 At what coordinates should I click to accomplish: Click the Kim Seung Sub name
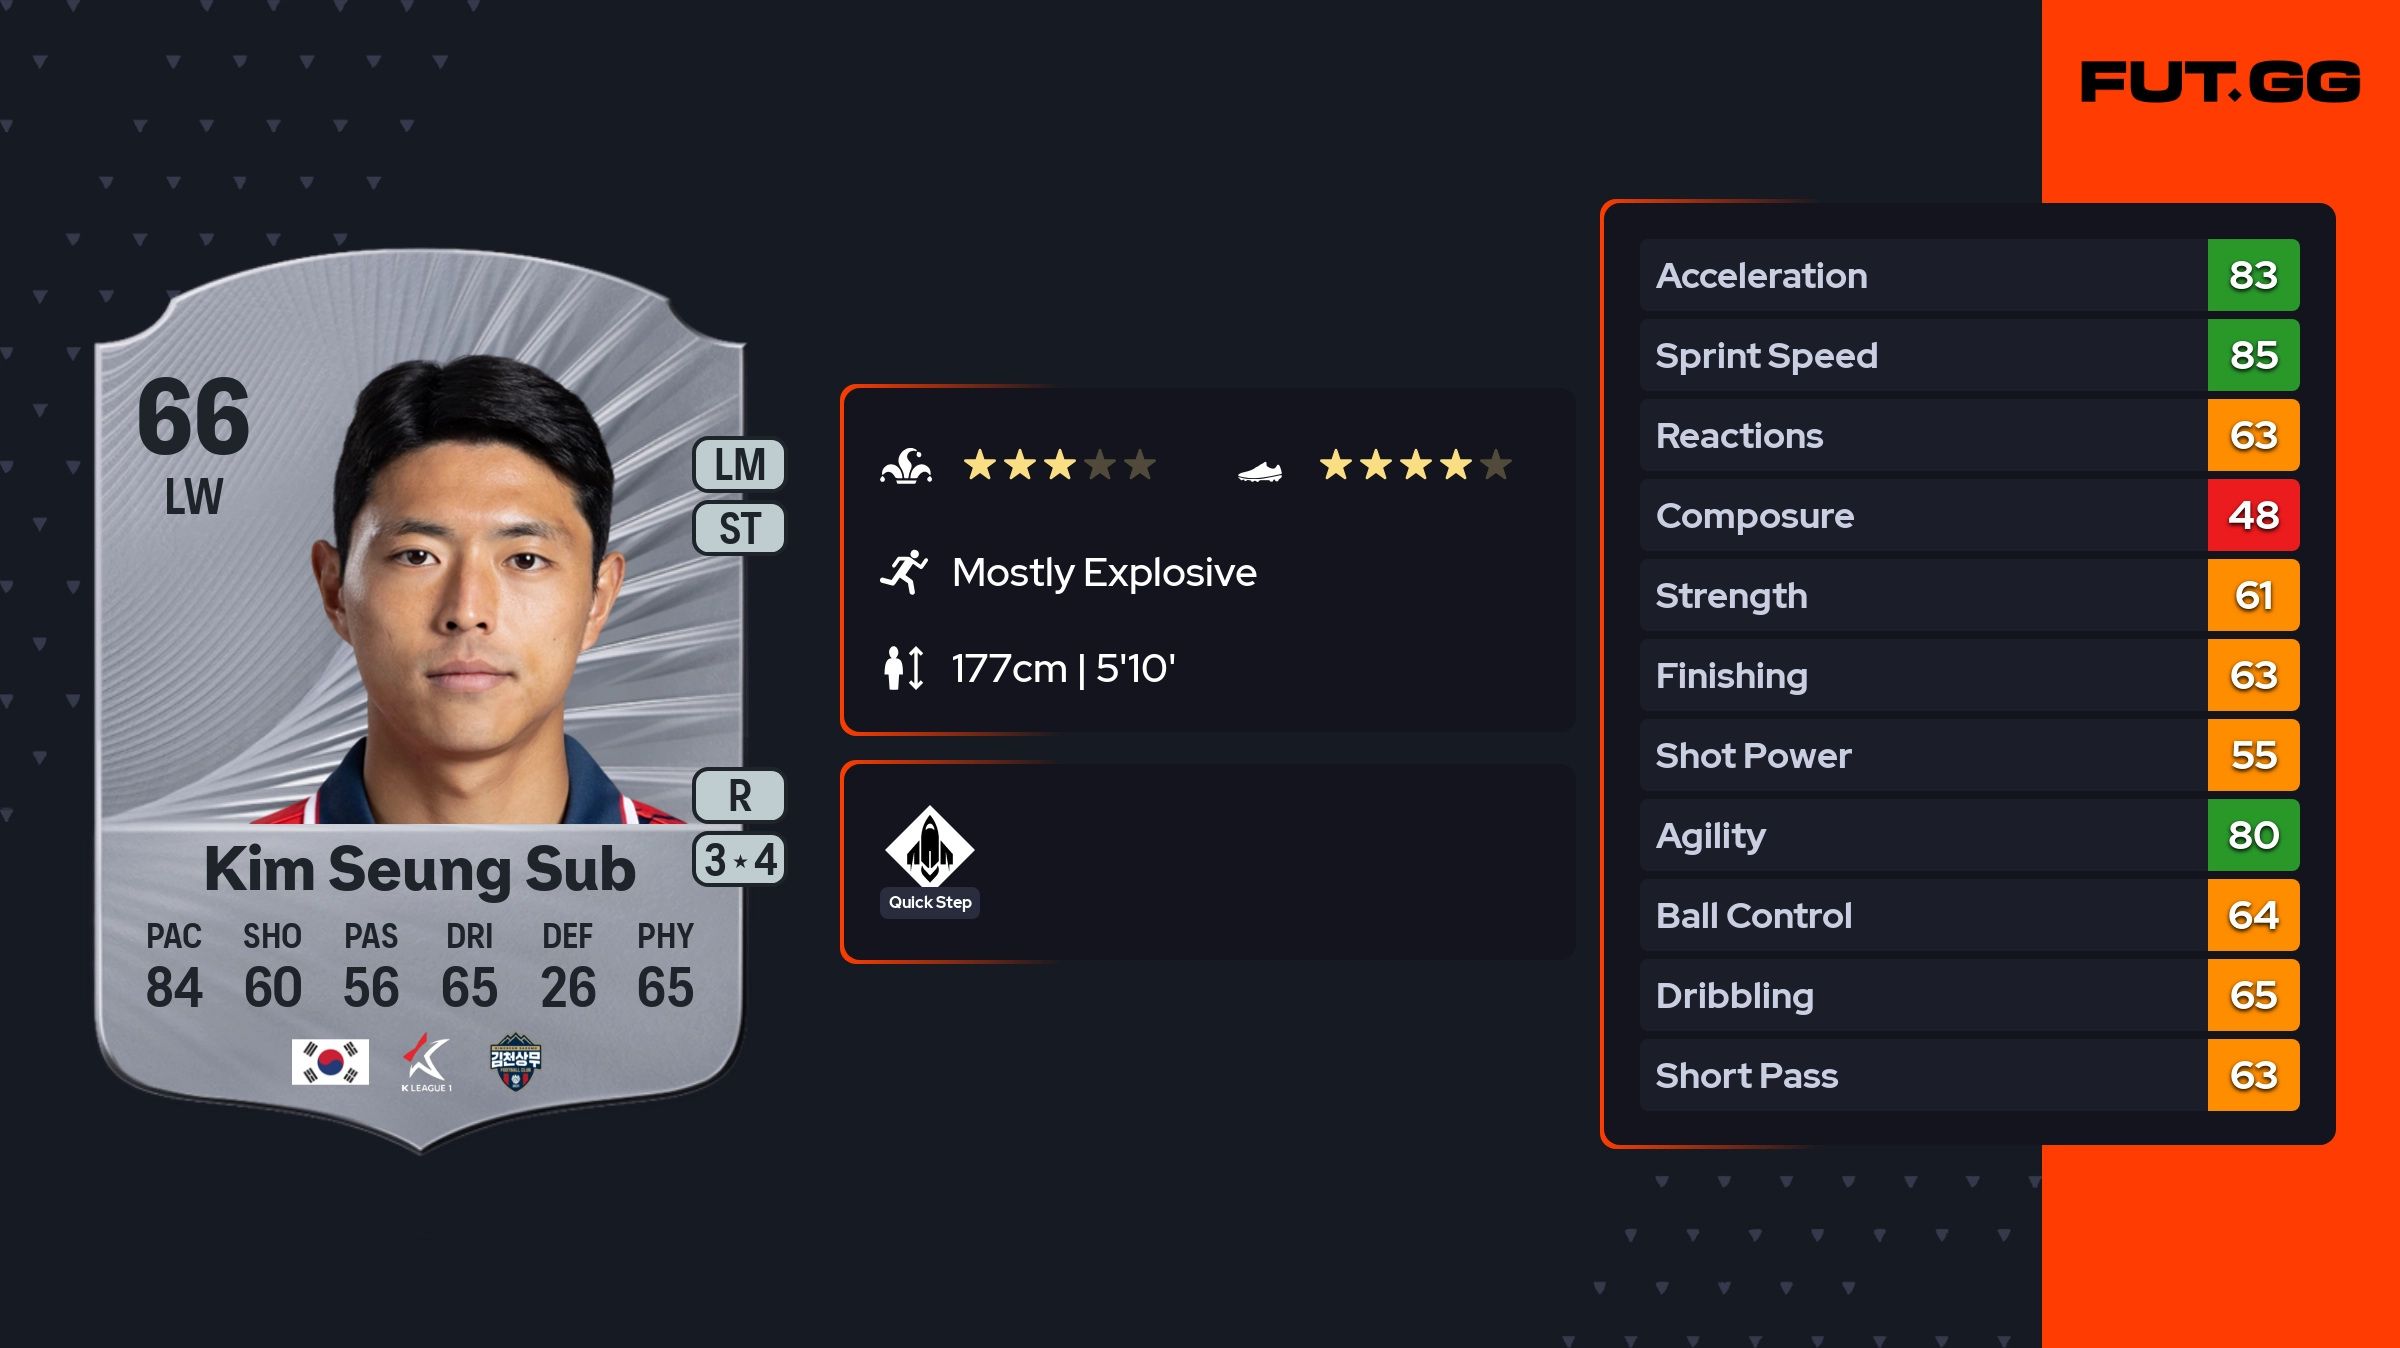[x=420, y=868]
